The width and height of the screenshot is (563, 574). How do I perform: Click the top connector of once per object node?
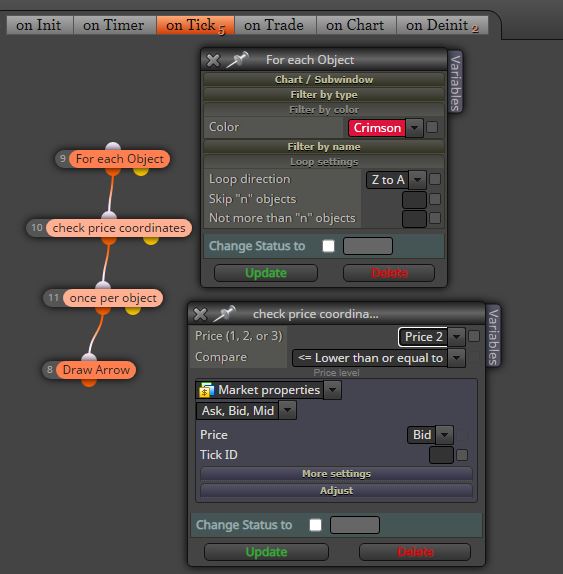coord(103,286)
